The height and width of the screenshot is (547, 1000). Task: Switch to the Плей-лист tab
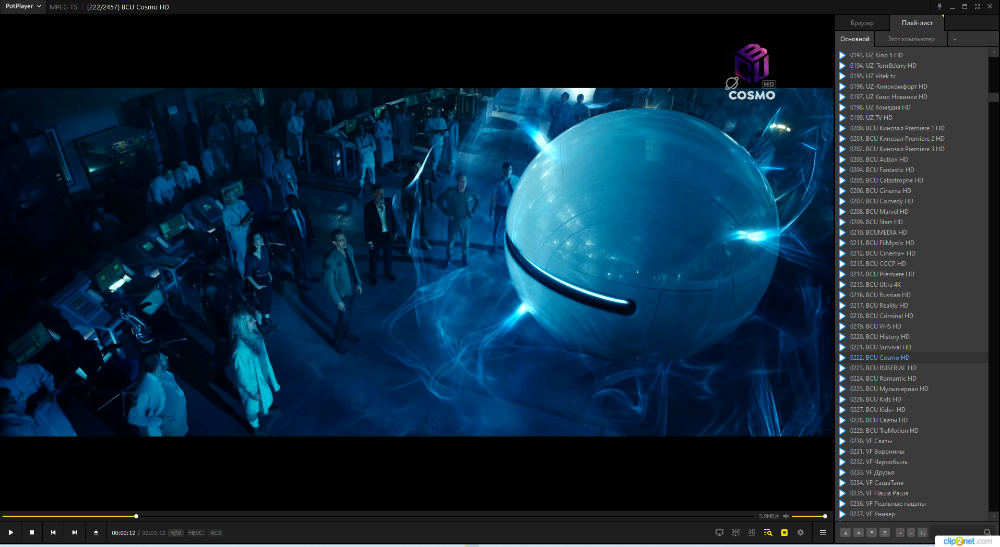(x=916, y=23)
